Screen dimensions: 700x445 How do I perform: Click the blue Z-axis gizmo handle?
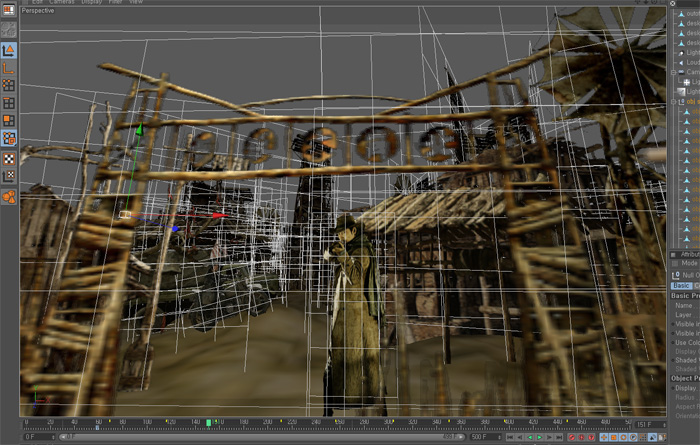175,229
